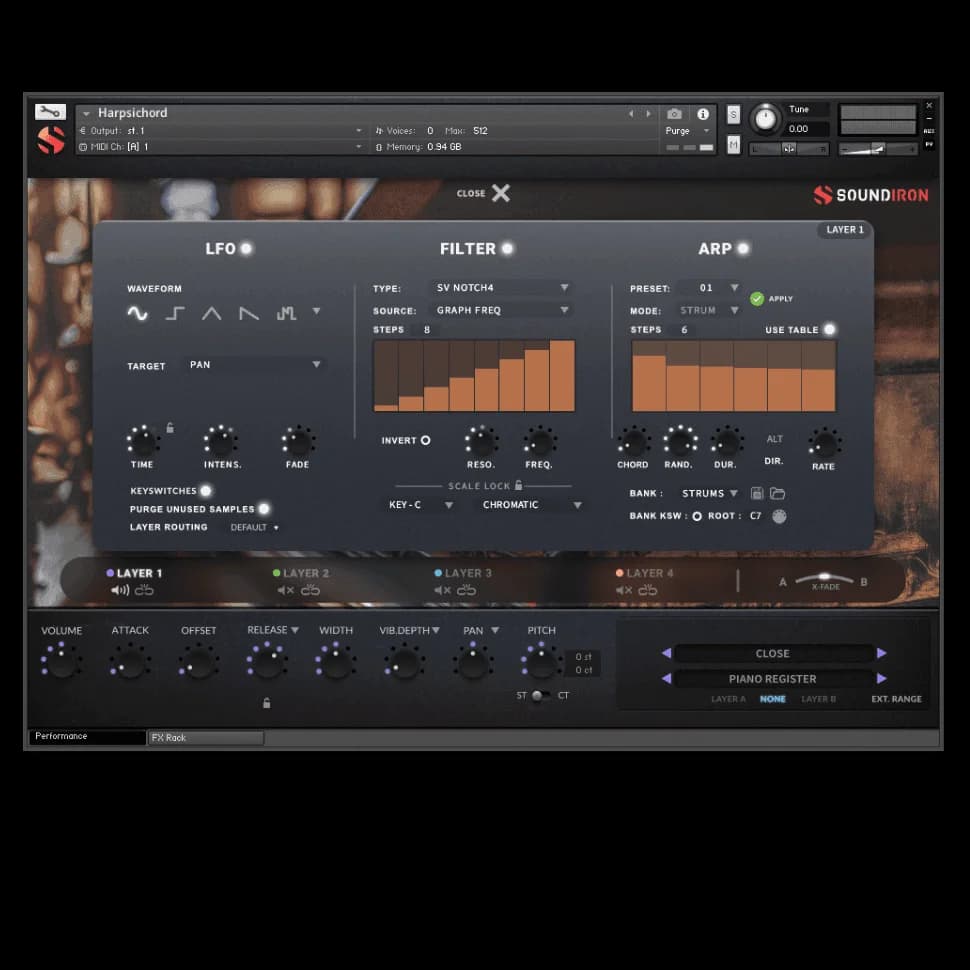Open the wrench settings icon
This screenshot has height=970, width=970.
pyautogui.click(x=50, y=112)
